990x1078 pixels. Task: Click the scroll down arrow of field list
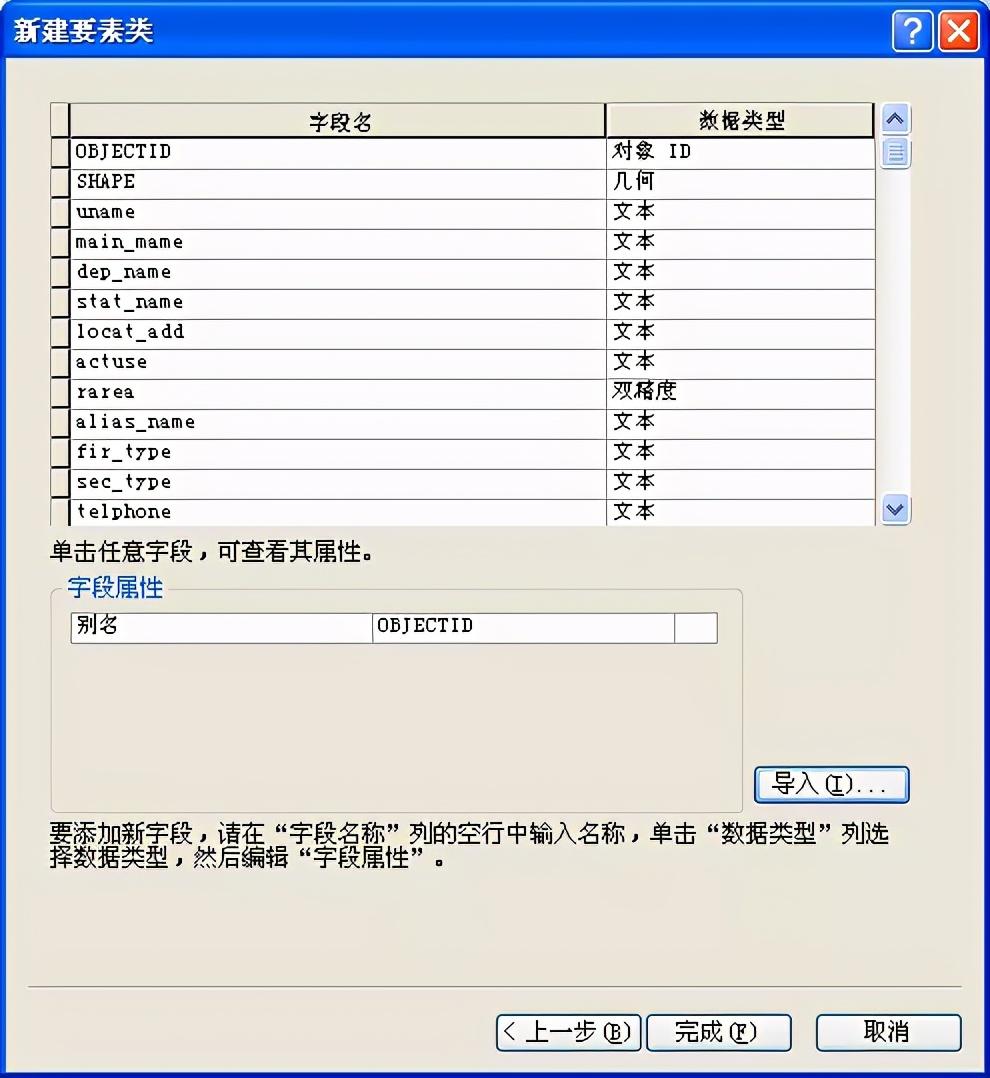(x=895, y=509)
